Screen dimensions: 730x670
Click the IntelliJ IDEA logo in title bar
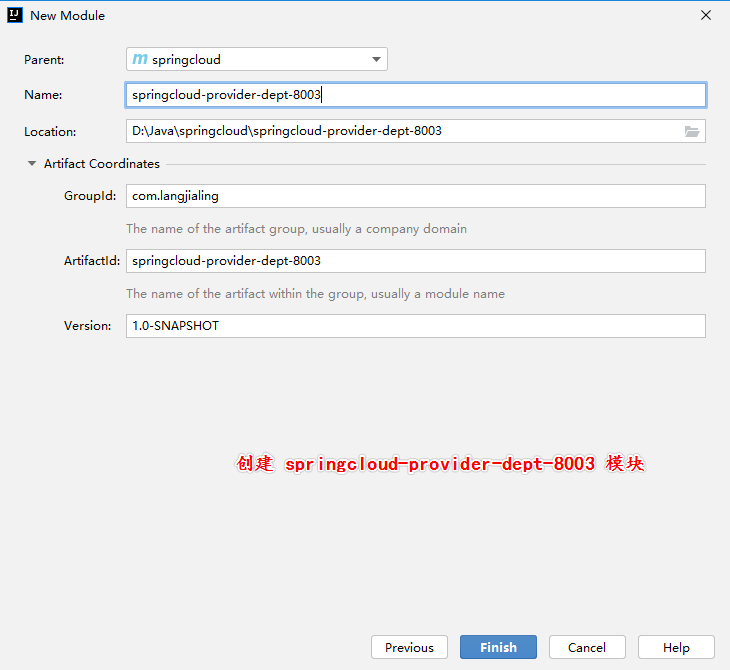[15, 15]
